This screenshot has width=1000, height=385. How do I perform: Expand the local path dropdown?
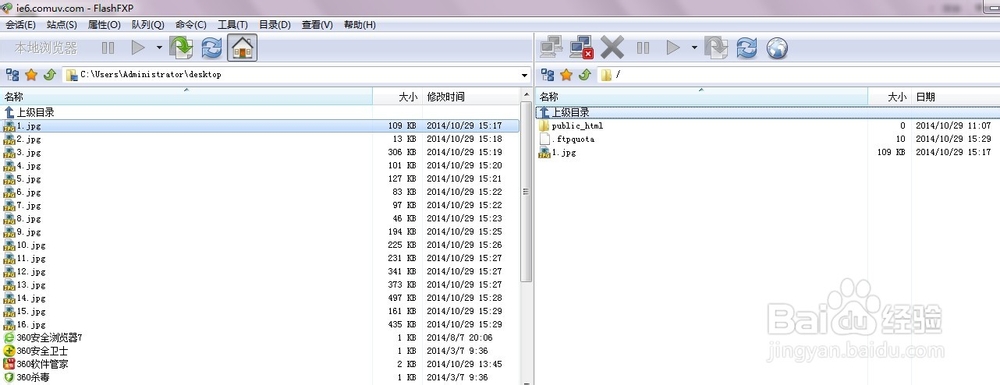tap(525, 75)
